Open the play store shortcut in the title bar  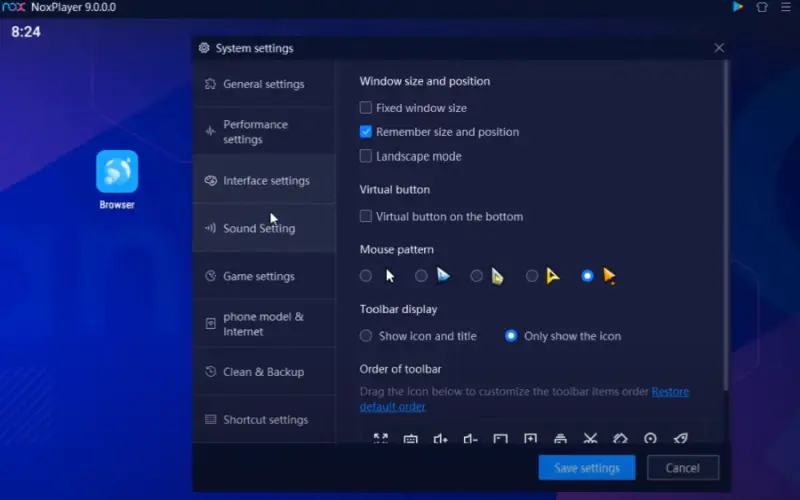[737, 7]
